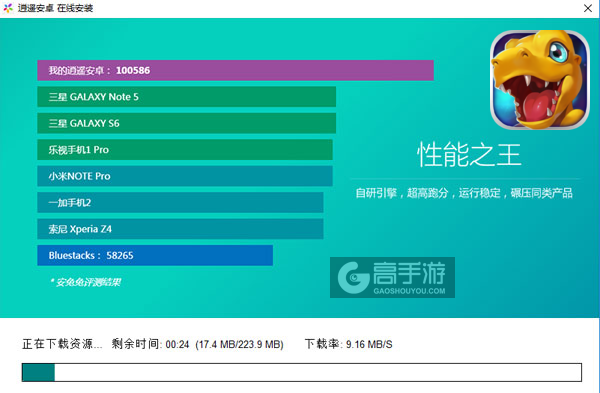
Task: Select the 一加手机2 bar
Action: click(x=180, y=202)
